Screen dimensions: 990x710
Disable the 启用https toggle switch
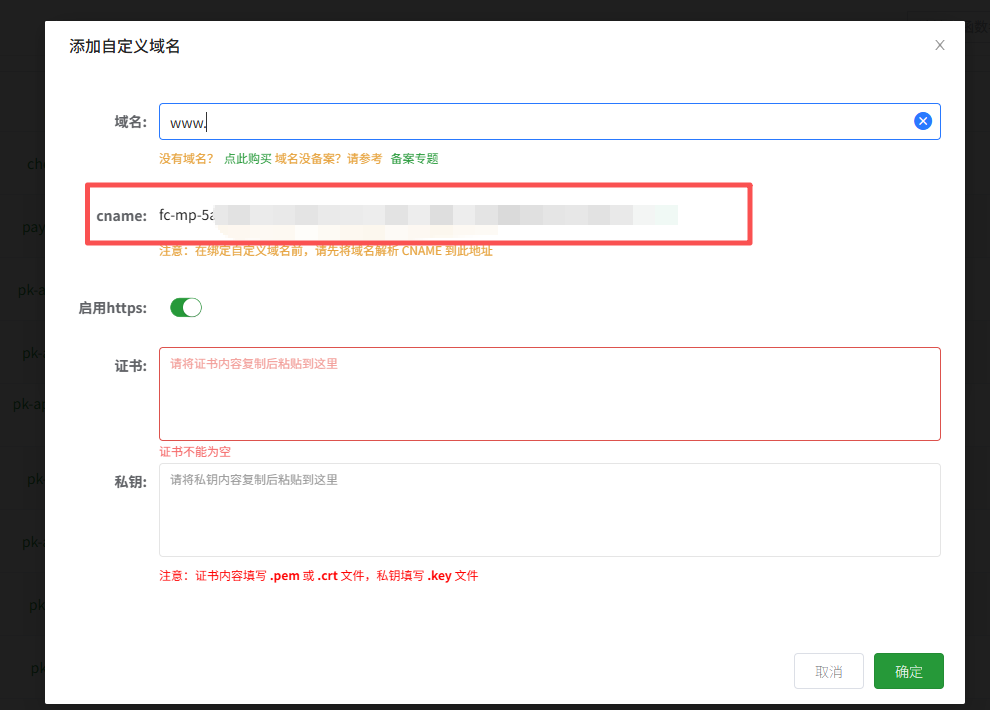186,308
